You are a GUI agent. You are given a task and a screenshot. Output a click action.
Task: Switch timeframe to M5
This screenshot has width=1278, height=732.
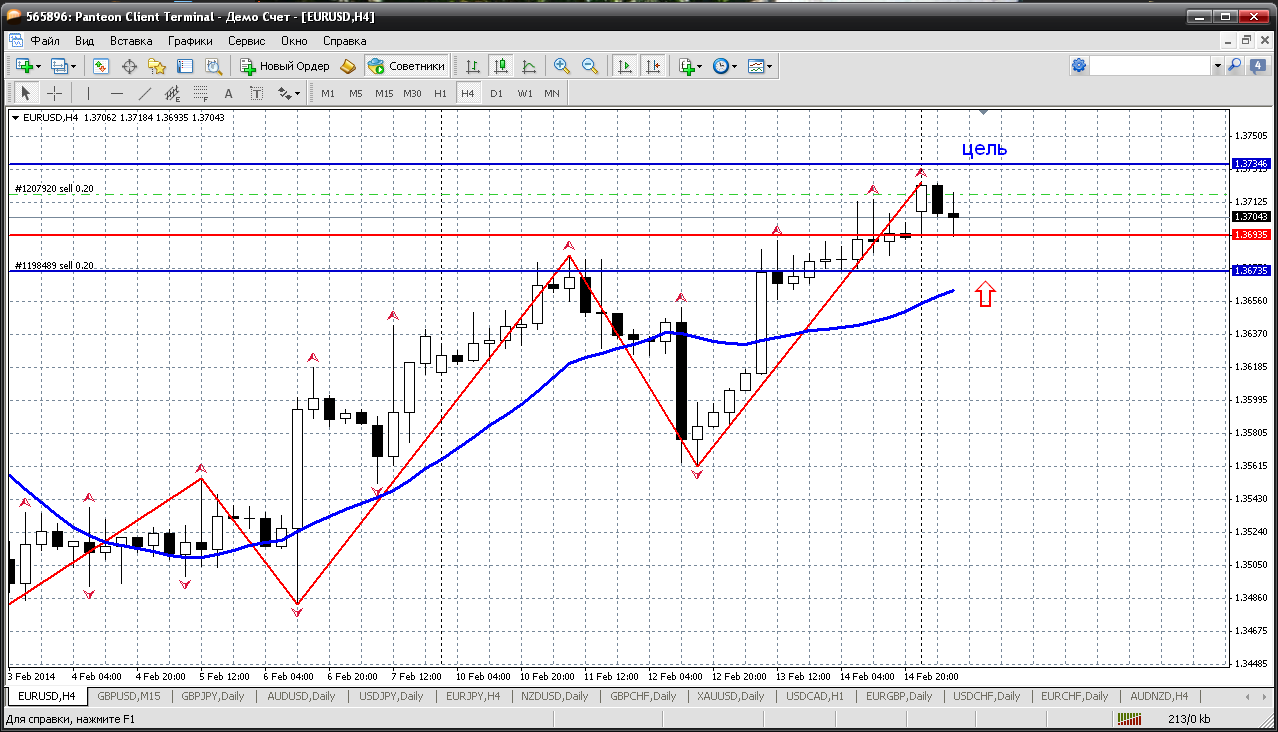click(x=356, y=93)
